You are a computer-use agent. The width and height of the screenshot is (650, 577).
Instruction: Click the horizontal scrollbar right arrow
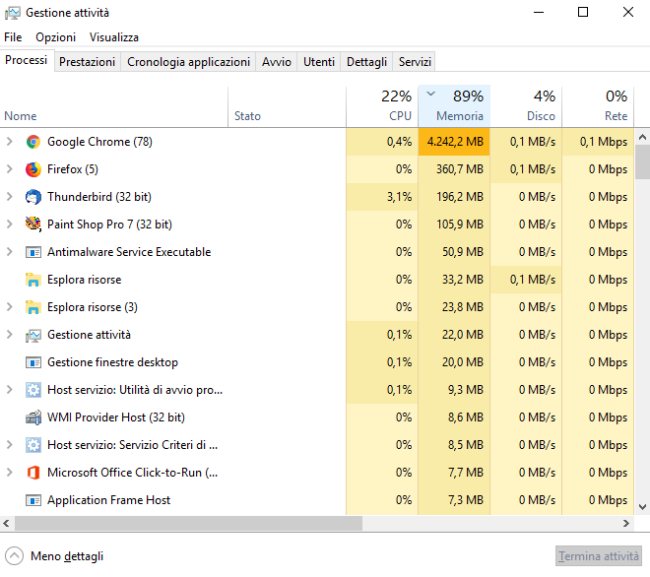[x=626, y=524]
